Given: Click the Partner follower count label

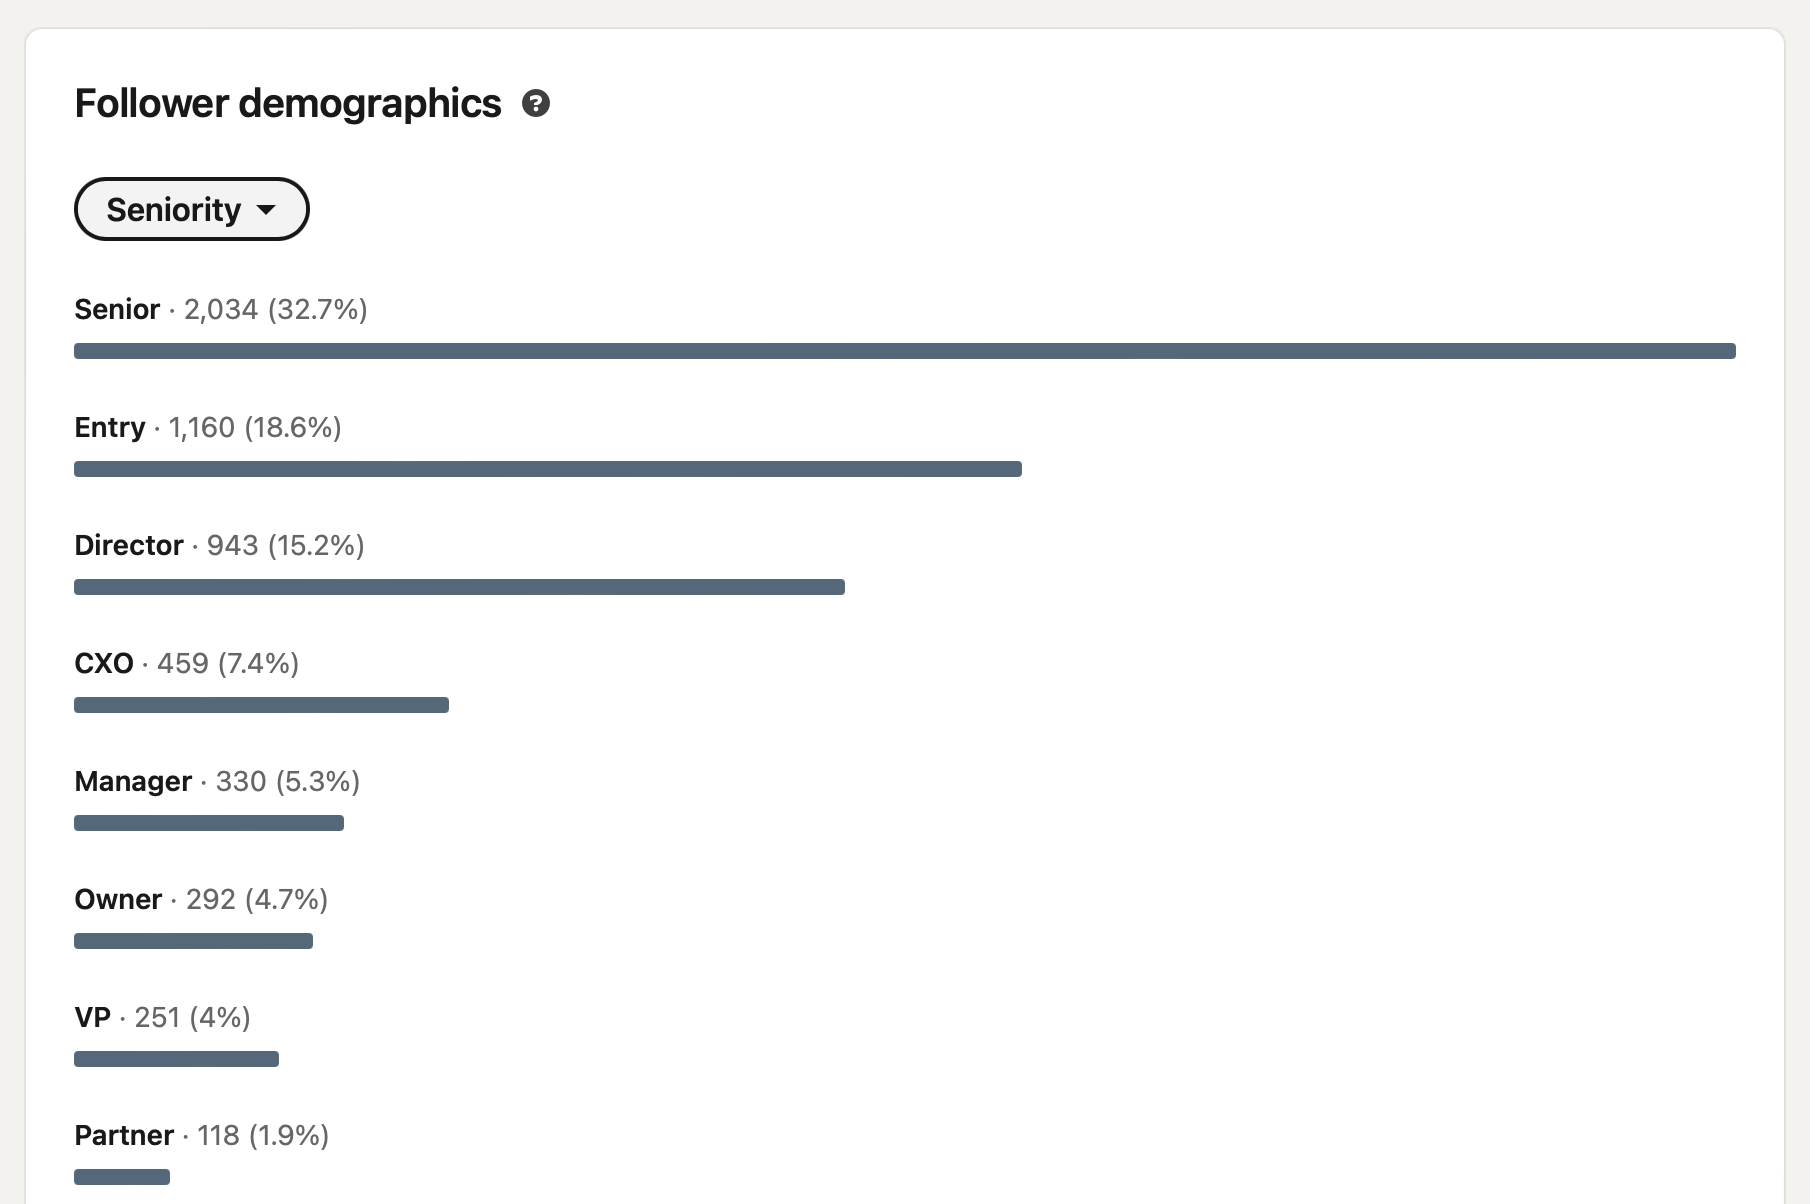Looking at the screenshot, I should click(x=201, y=1136).
